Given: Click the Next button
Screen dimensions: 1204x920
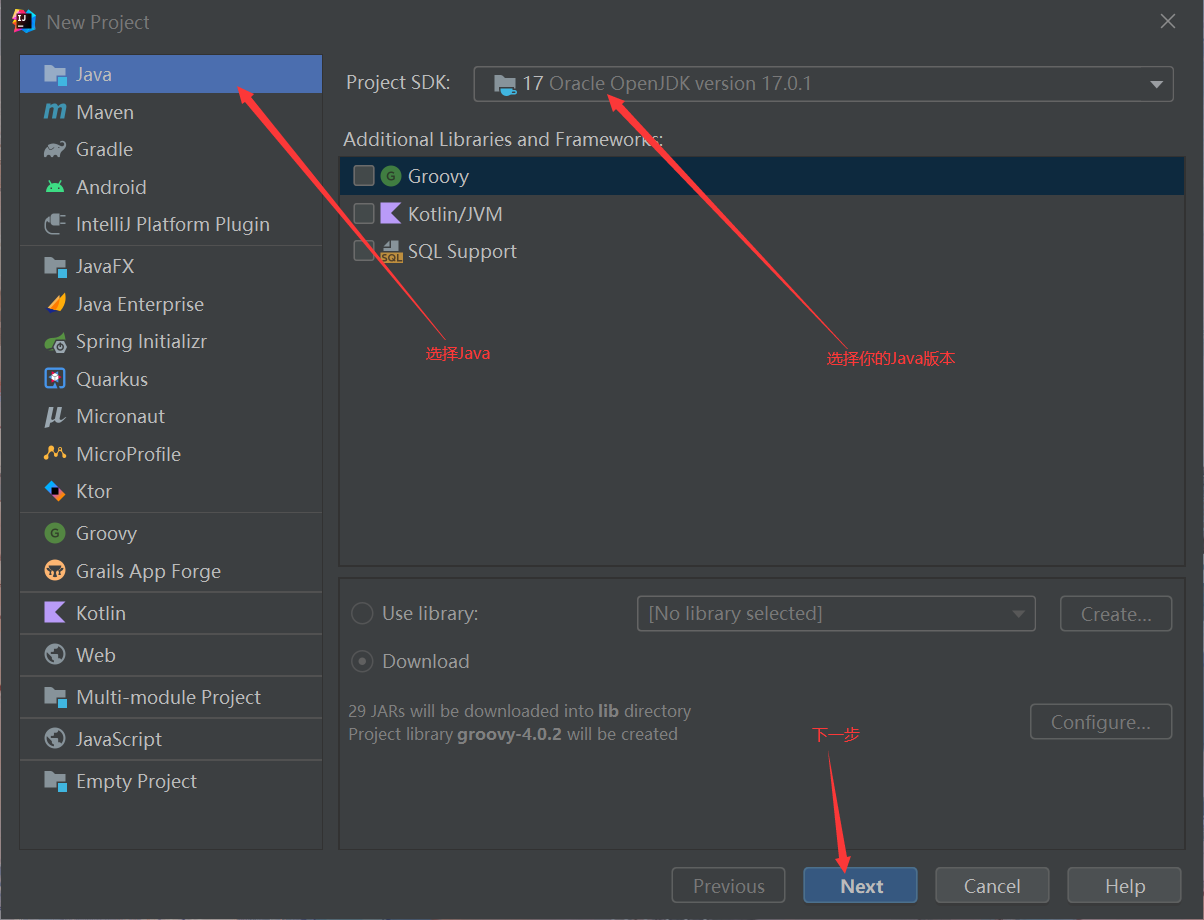Looking at the screenshot, I should (x=860, y=886).
